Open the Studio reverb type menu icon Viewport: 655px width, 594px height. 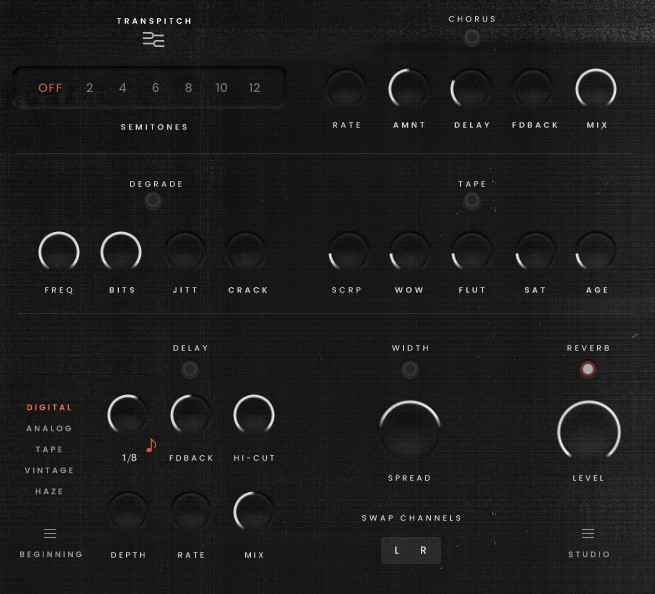click(588, 533)
